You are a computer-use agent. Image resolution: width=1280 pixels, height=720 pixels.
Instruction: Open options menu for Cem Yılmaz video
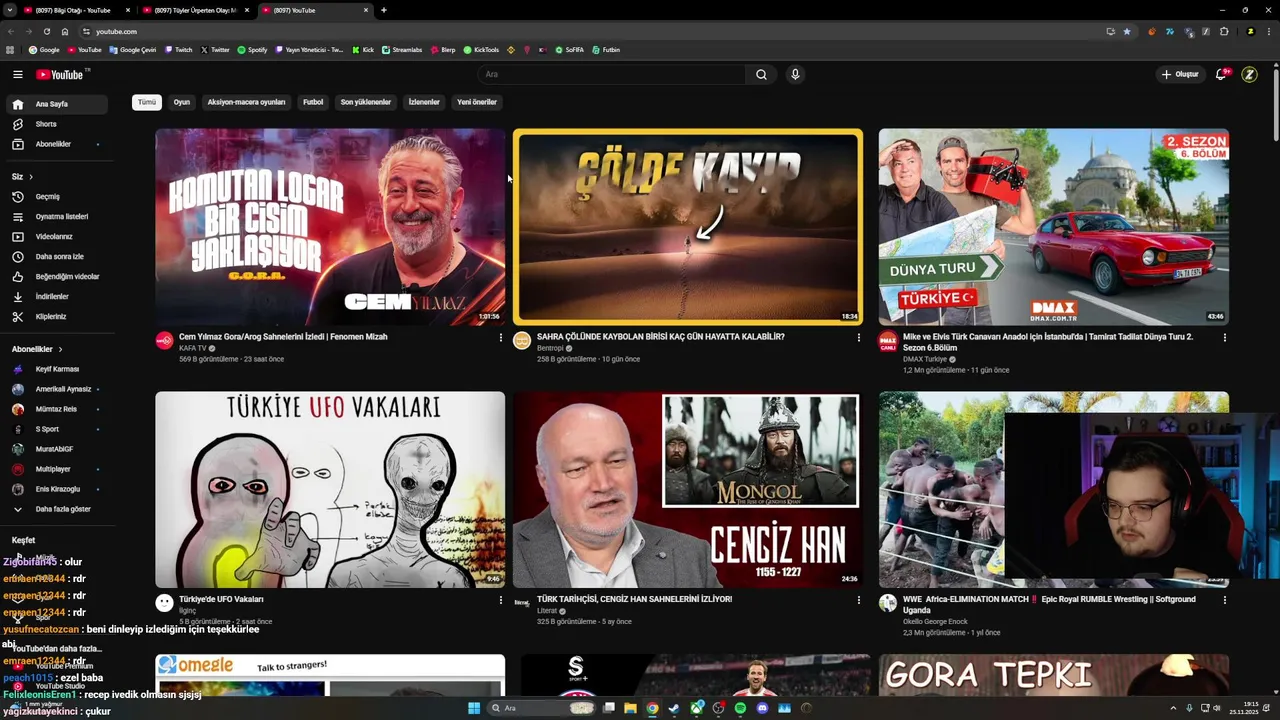[501, 338]
